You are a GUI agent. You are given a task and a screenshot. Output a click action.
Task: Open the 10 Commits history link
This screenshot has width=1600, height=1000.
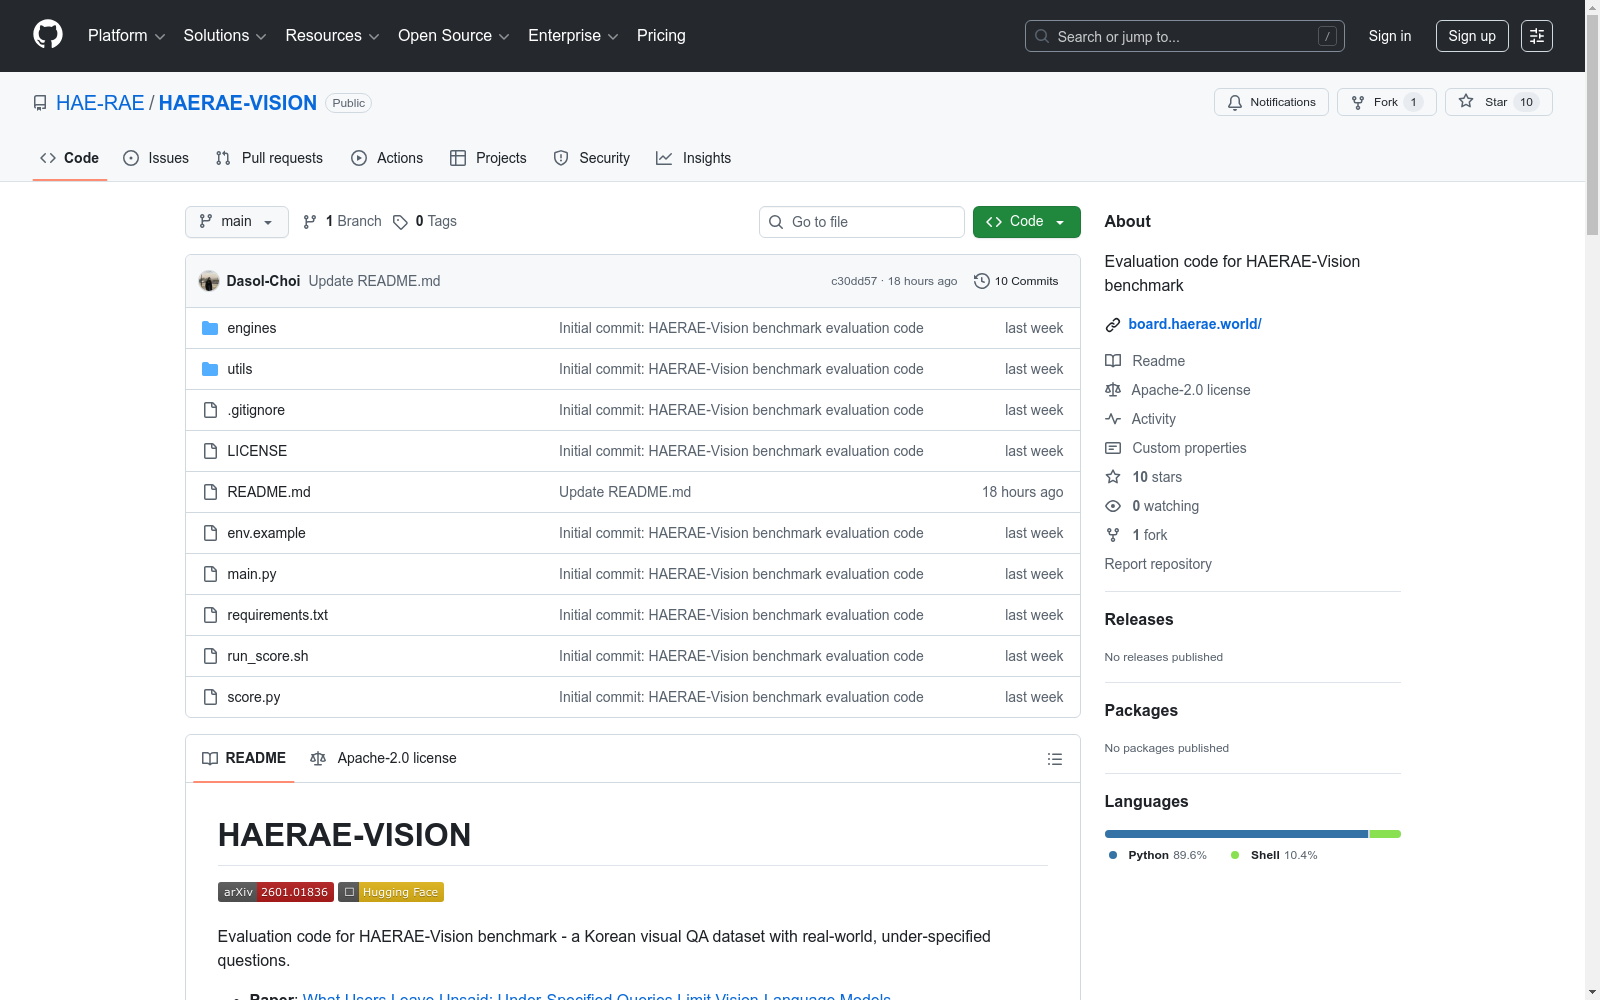coord(1016,281)
